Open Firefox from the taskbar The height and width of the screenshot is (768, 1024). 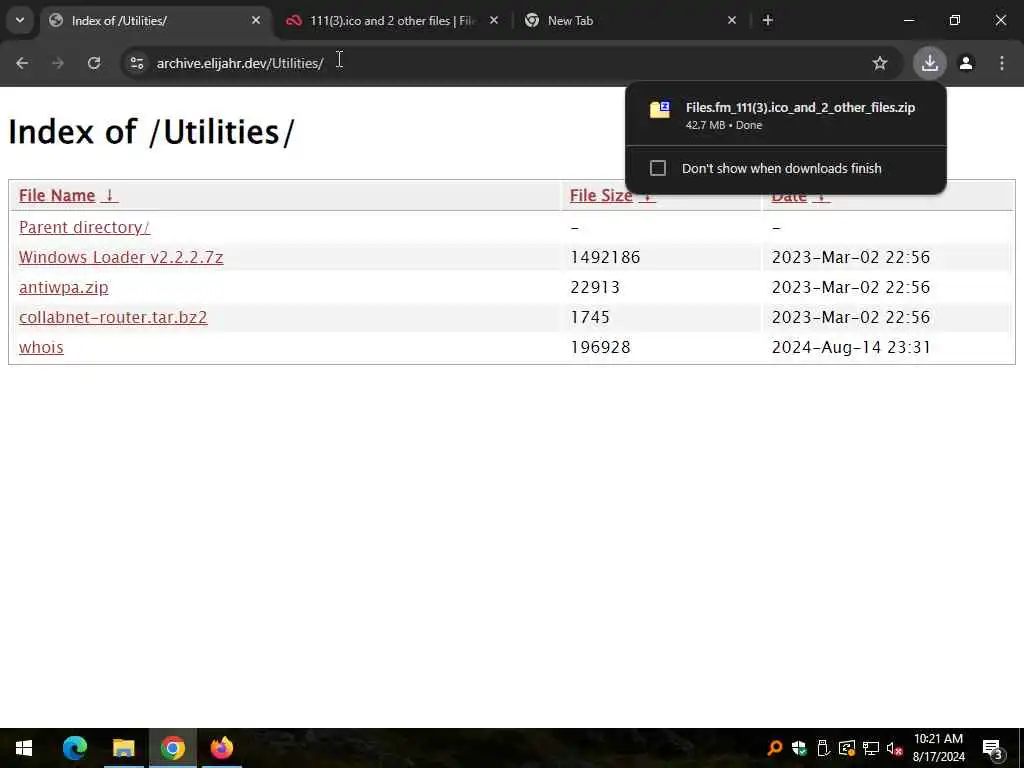coord(221,748)
